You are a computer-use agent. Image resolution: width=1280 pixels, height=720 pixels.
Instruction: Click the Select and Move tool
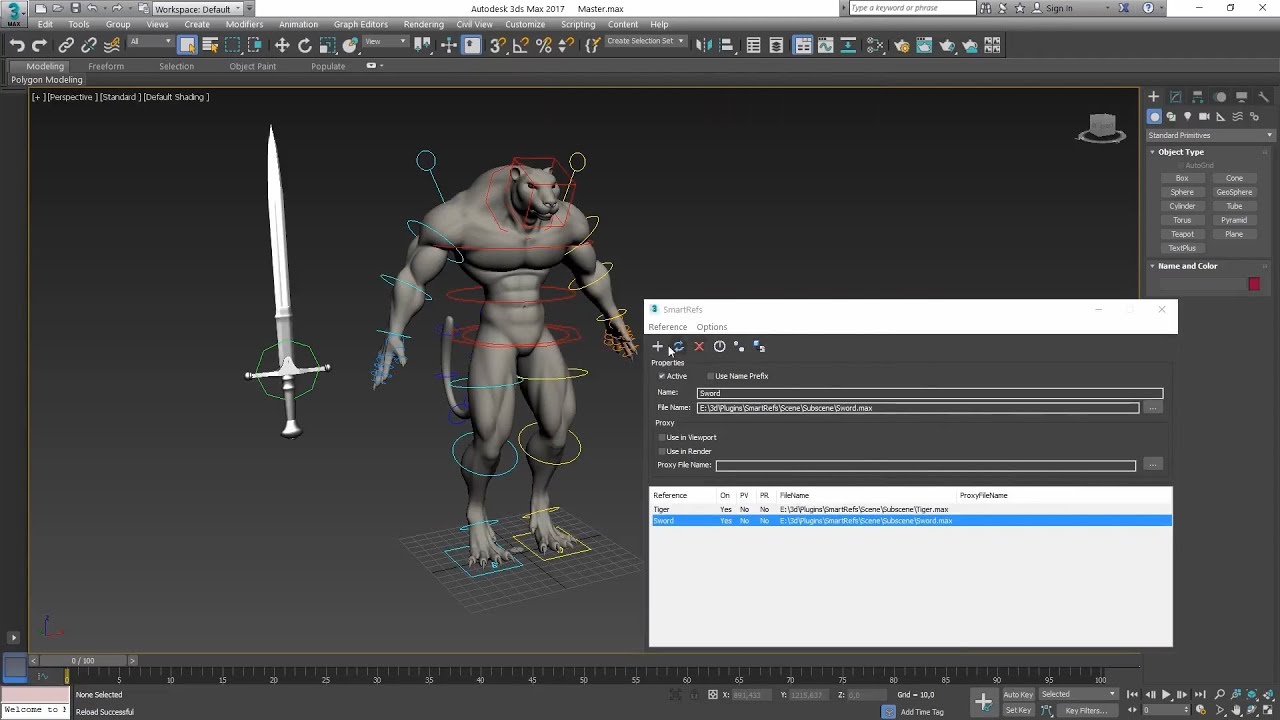[x=282, y=46]
